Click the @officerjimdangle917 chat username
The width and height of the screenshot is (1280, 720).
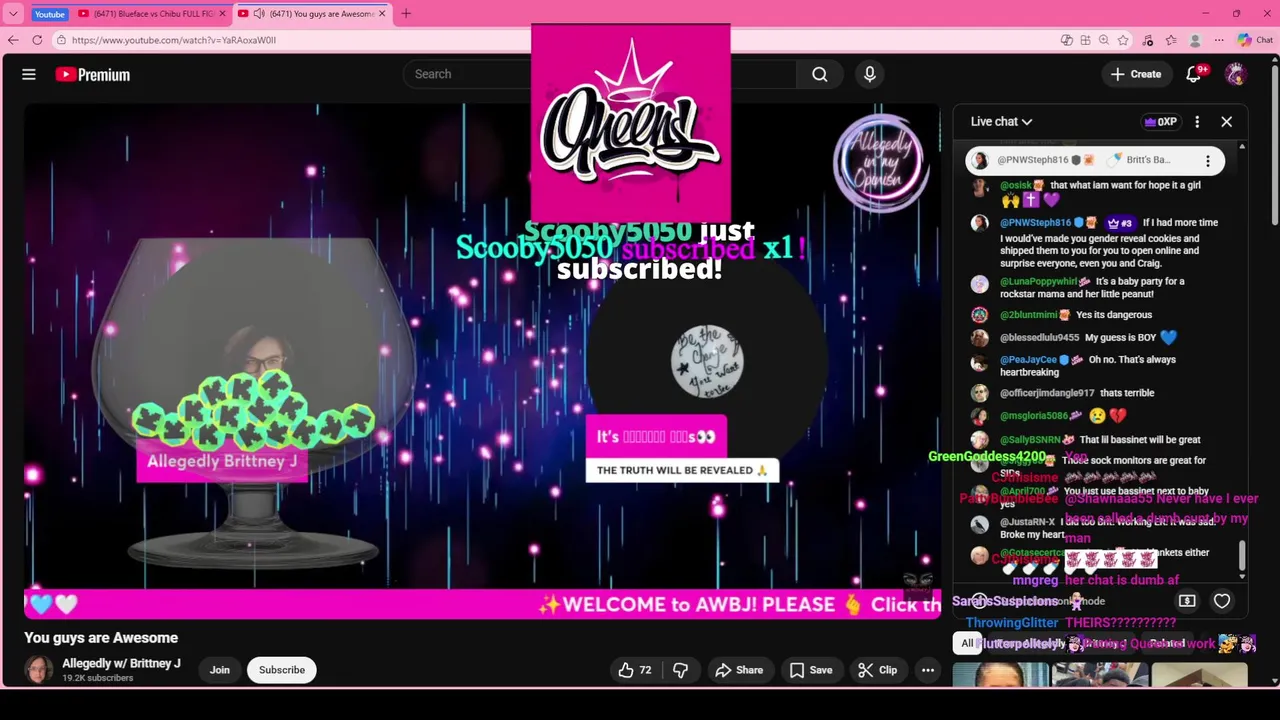[x=1047, y=393]
